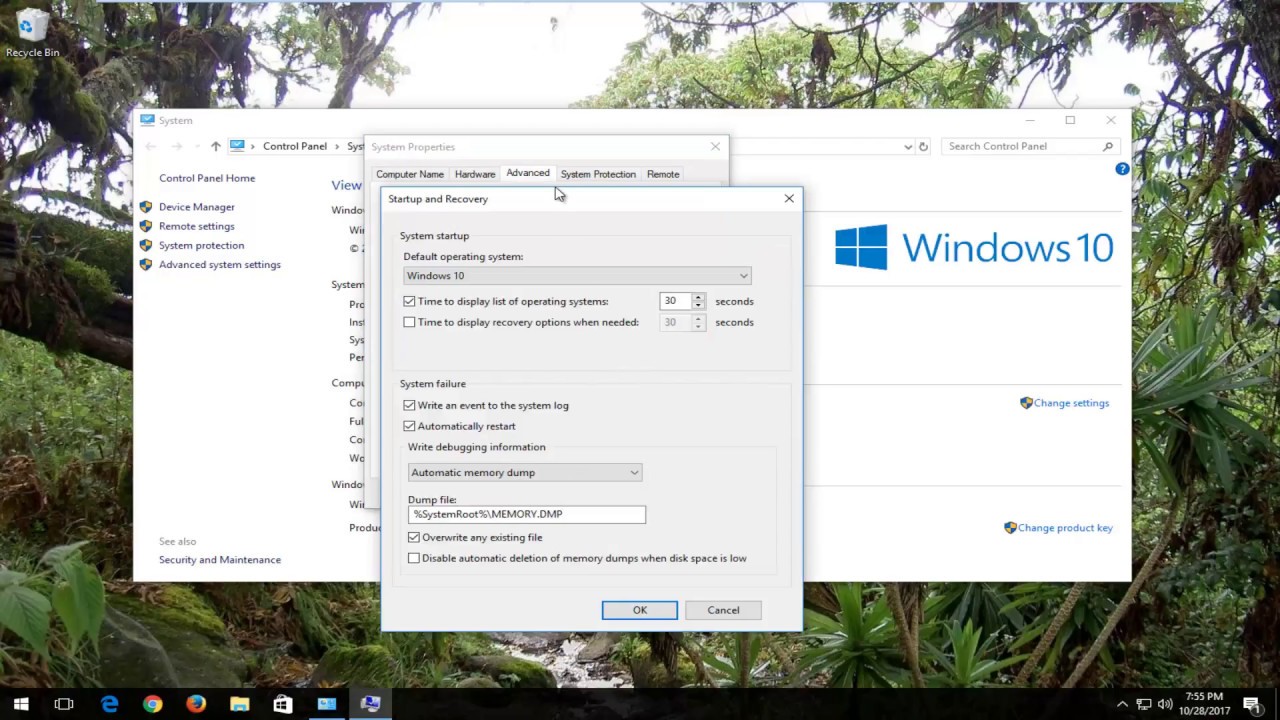Select the Advanced tab in System Properties
Screen dimensions: 1280x720
pyautogui.click(x=528, y=173)
